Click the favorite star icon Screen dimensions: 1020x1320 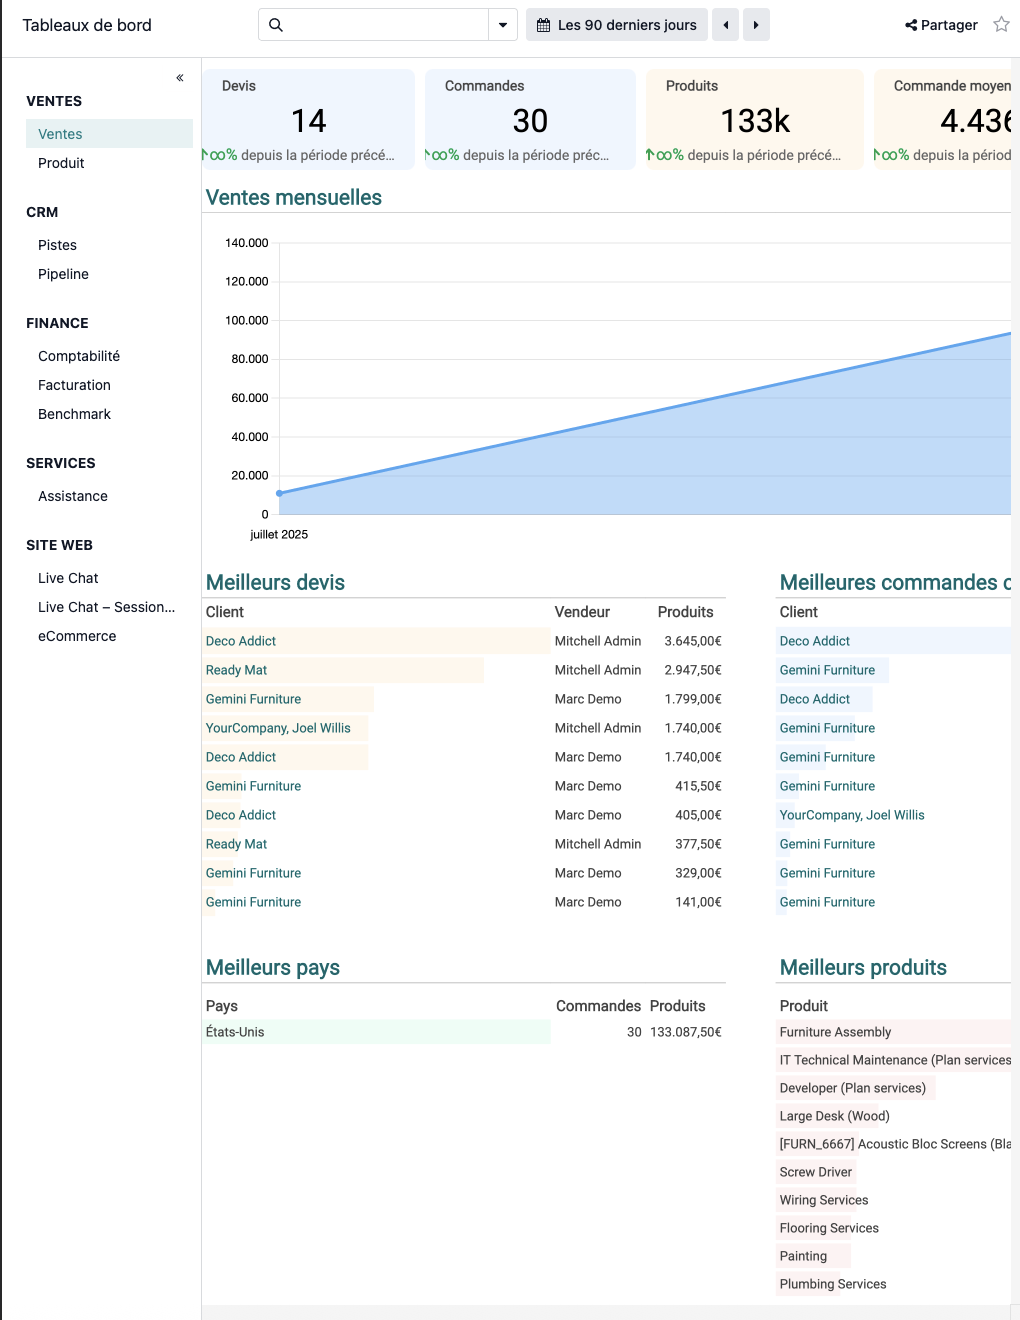point(1001,25)
